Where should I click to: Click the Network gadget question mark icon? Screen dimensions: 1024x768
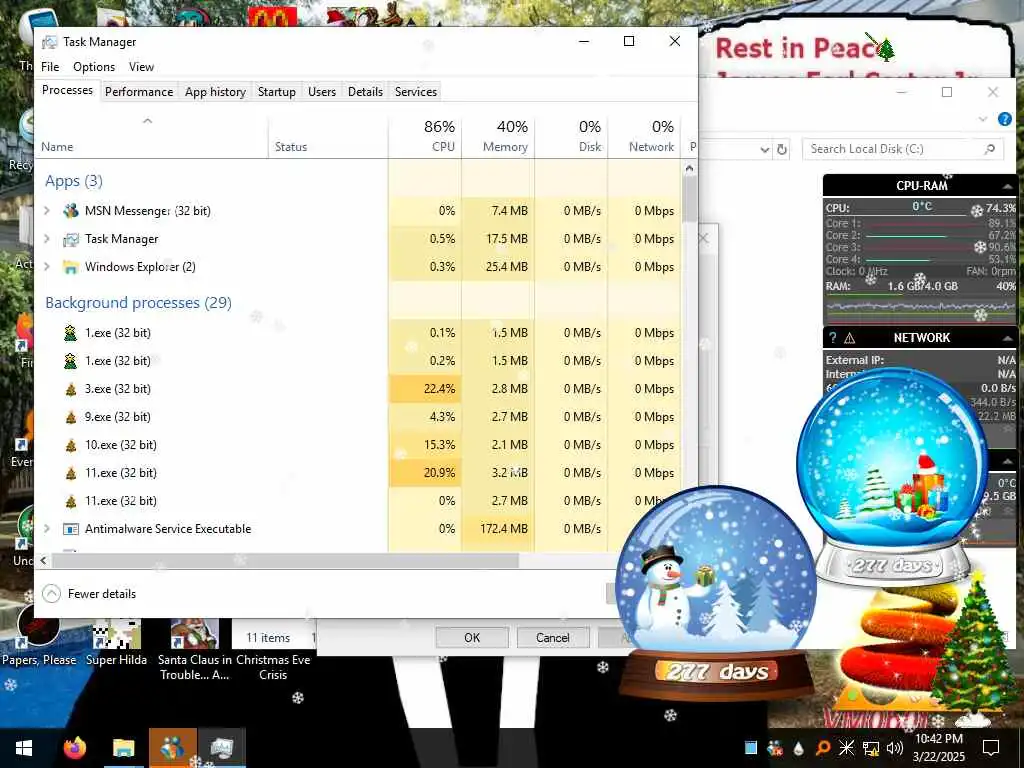(833, 338)
